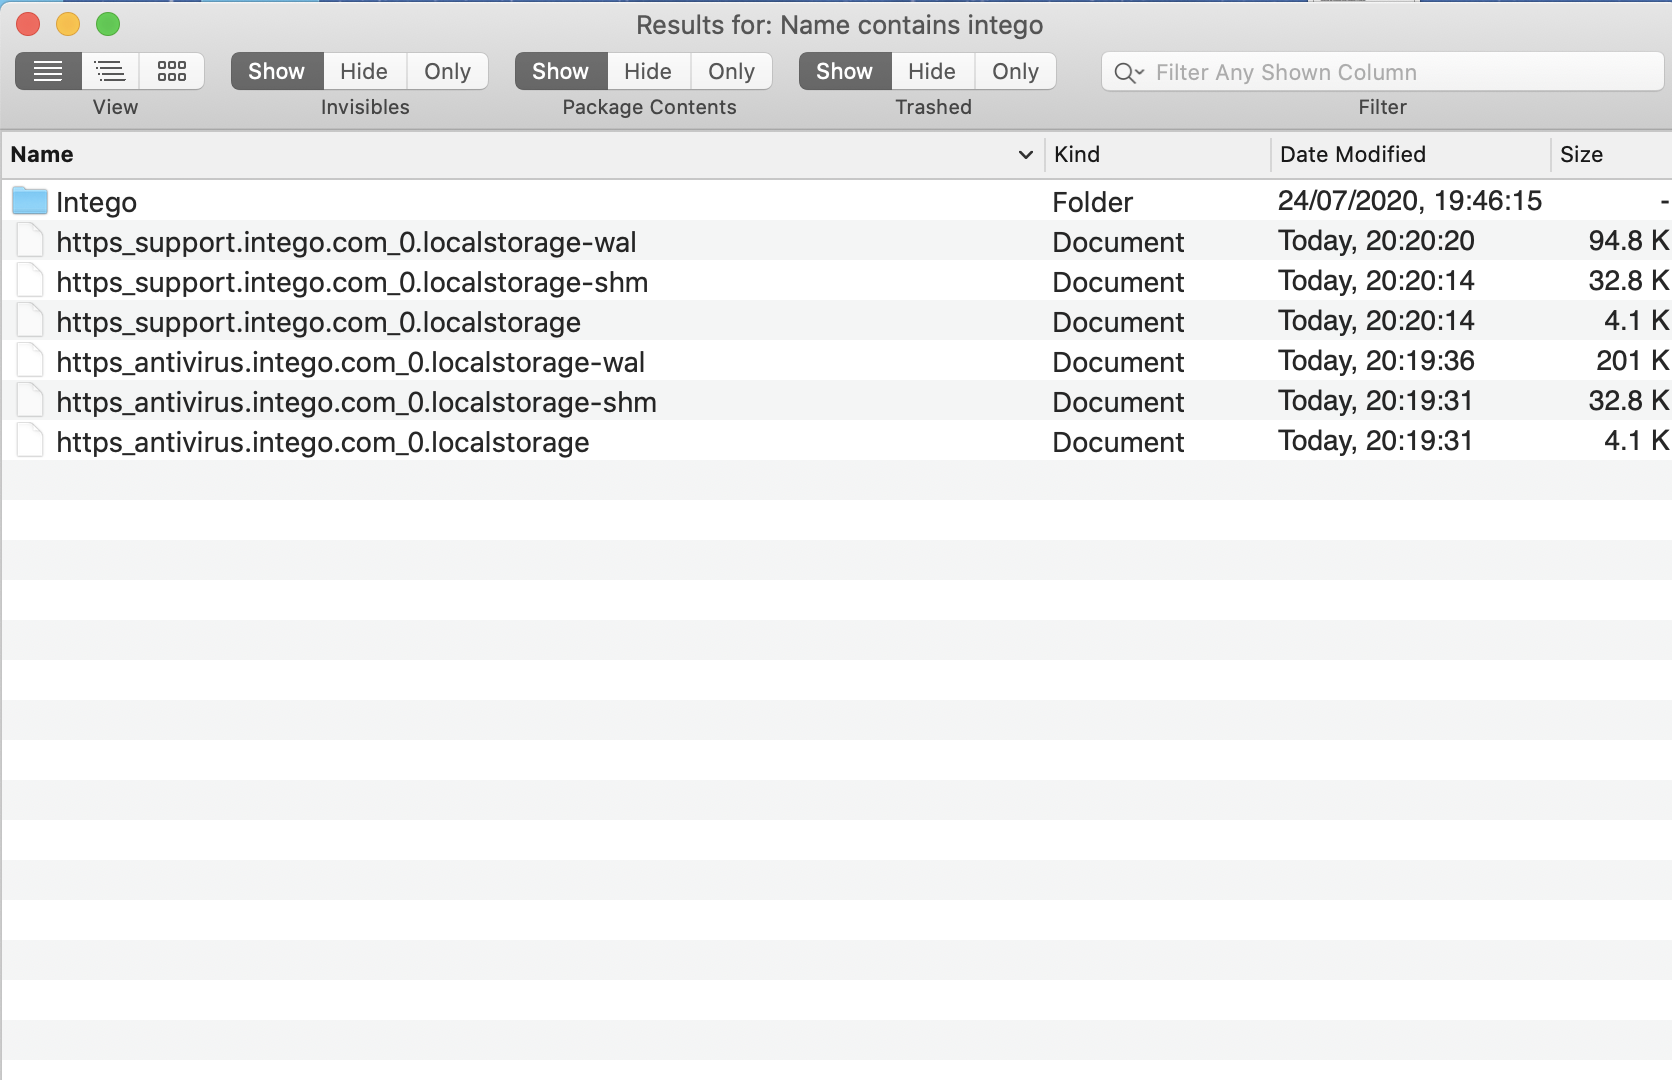Set Package Contents to Show
Image resolution: width=1672 pixels, height=1080 pixels.
(x=561, y=71)
